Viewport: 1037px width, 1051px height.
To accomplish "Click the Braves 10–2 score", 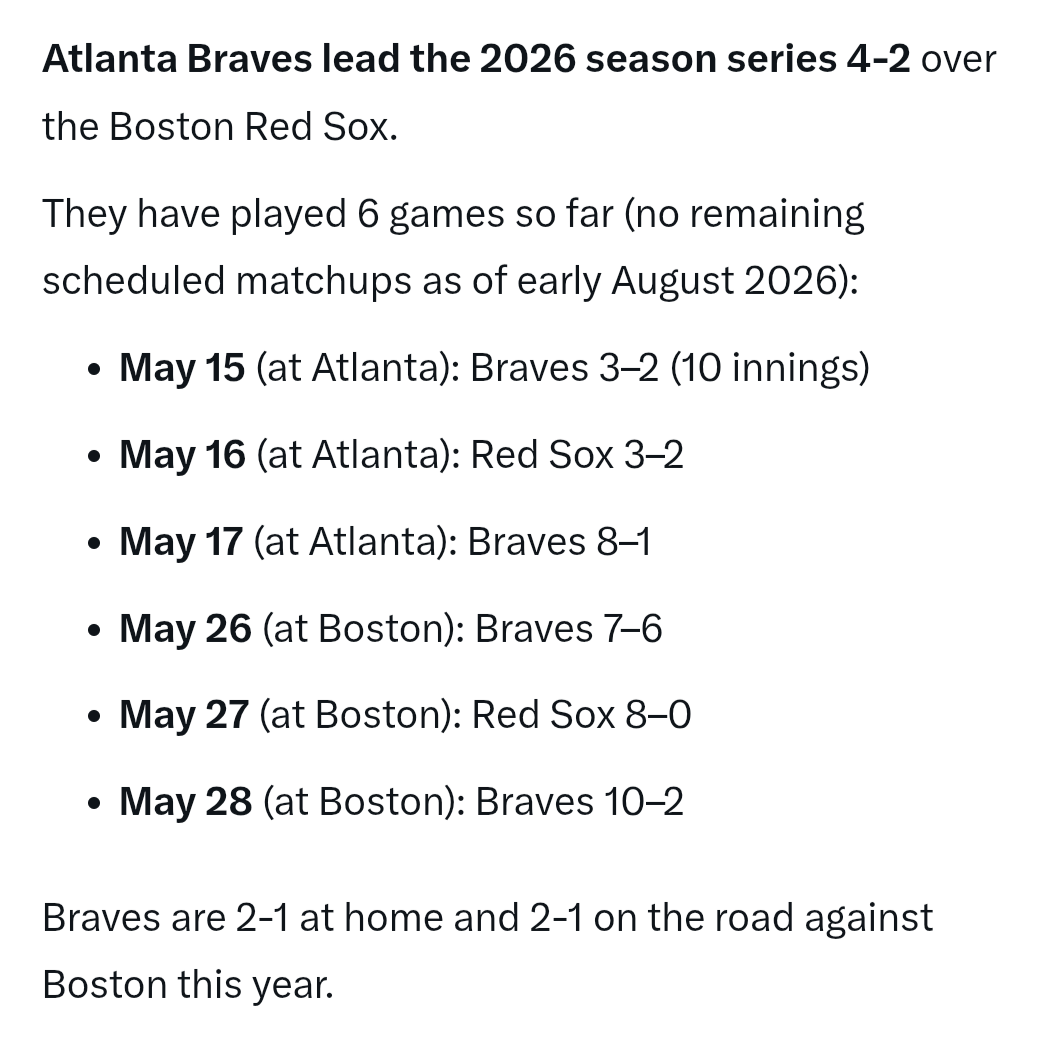I will pyautogui.click(x=579, y=801).
